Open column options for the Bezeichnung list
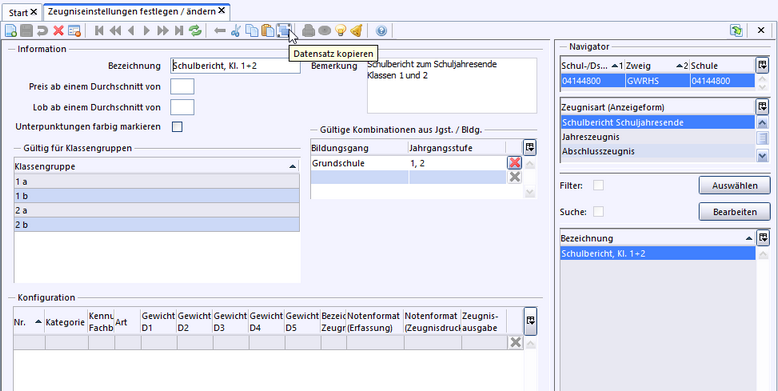Image resolution: width=778 pixels, height=391 pixels. 762,238
